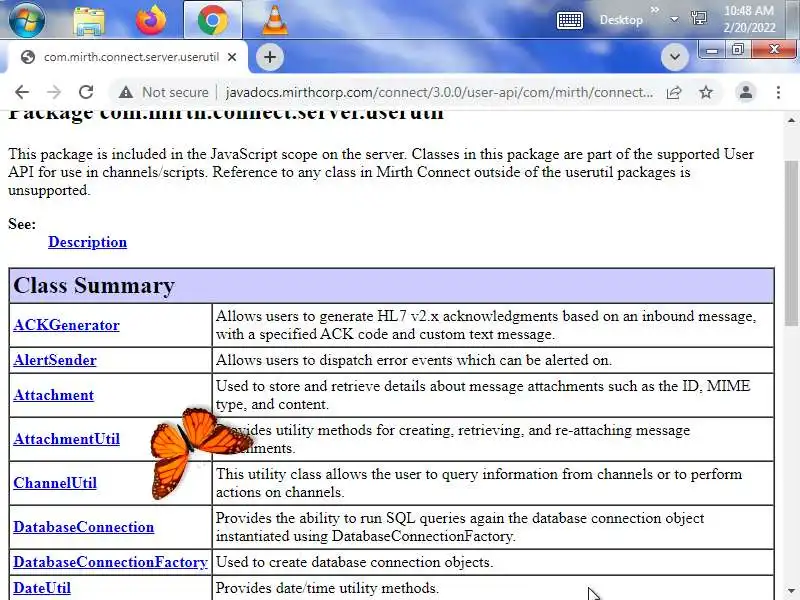800x600 pixels.
Task: Click 'Allows users to dispatch error events' text
Action: click(414, 360)
